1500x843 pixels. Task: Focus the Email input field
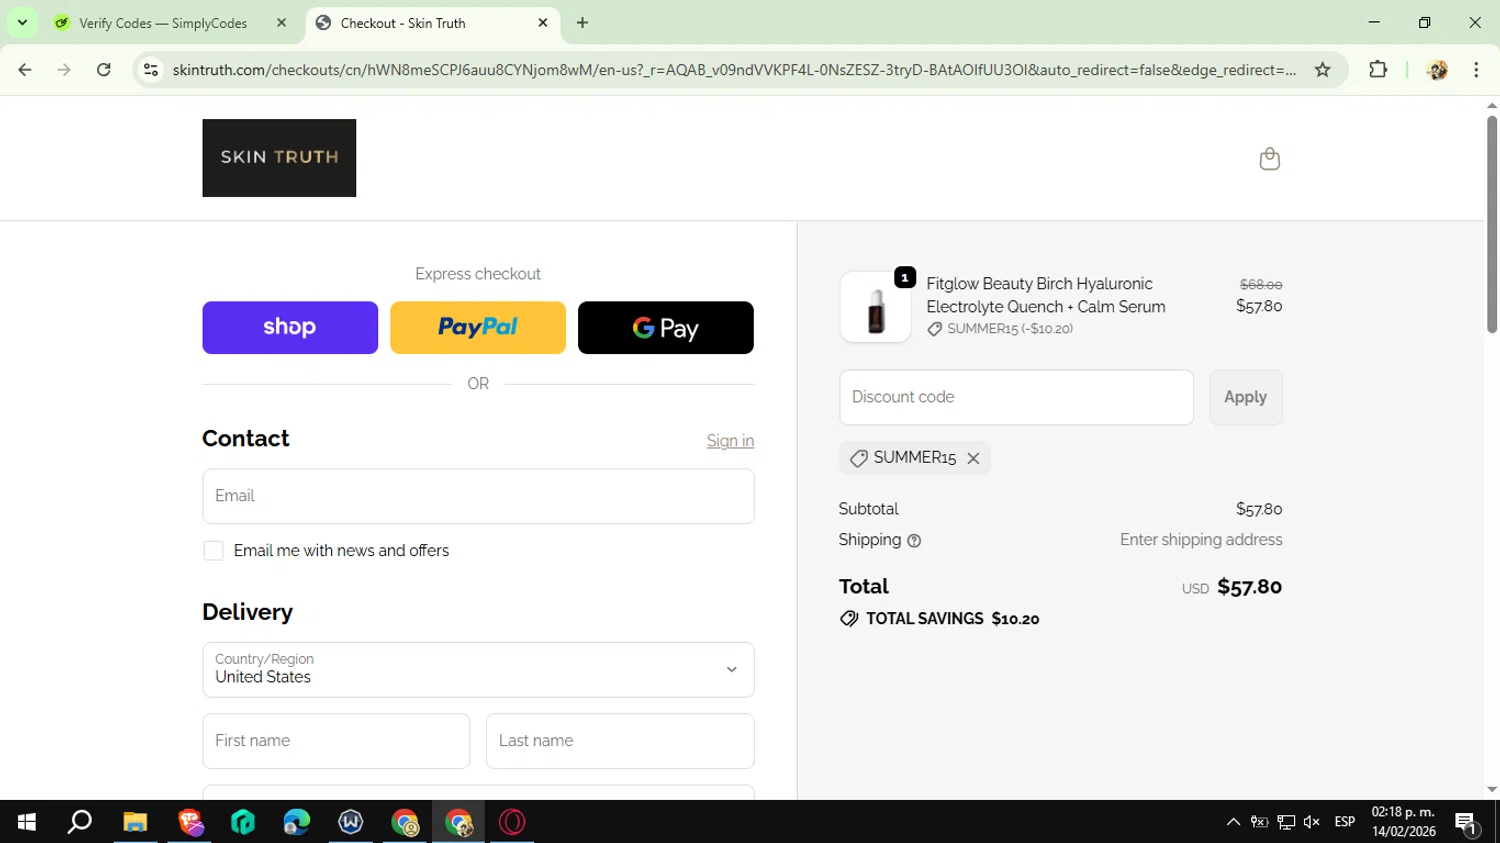click(x=478, y=496)
